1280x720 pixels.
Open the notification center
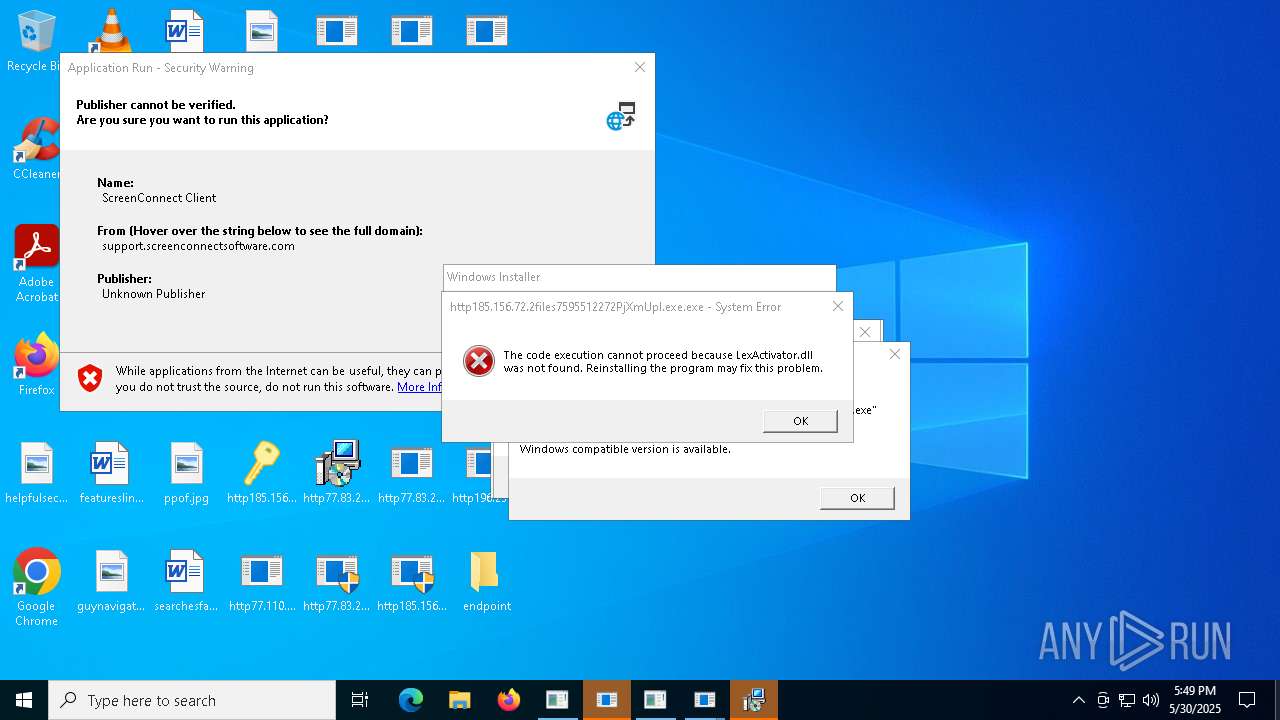1247,700
